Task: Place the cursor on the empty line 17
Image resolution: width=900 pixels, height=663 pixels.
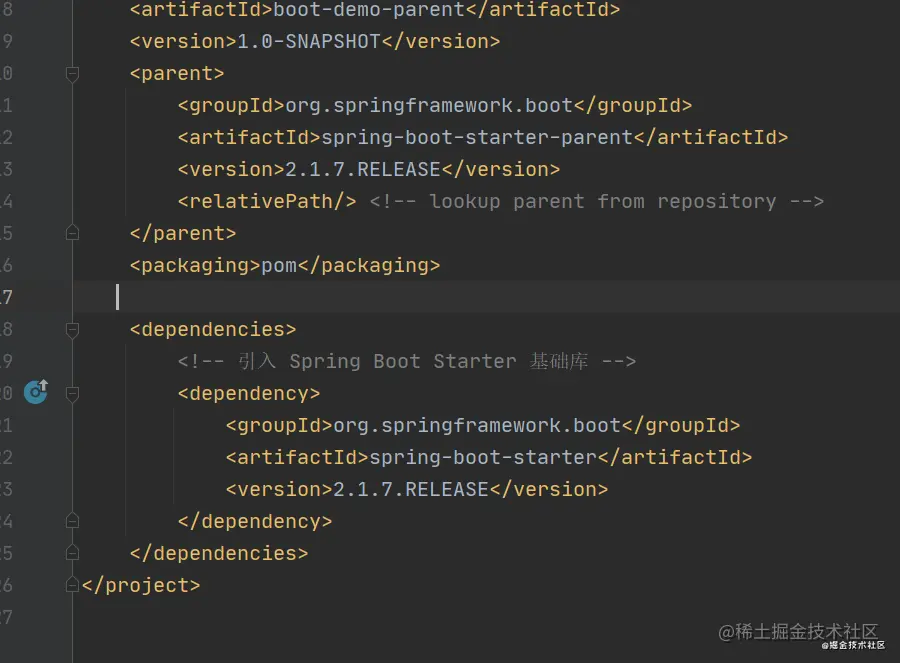Action: coord(130,297)
